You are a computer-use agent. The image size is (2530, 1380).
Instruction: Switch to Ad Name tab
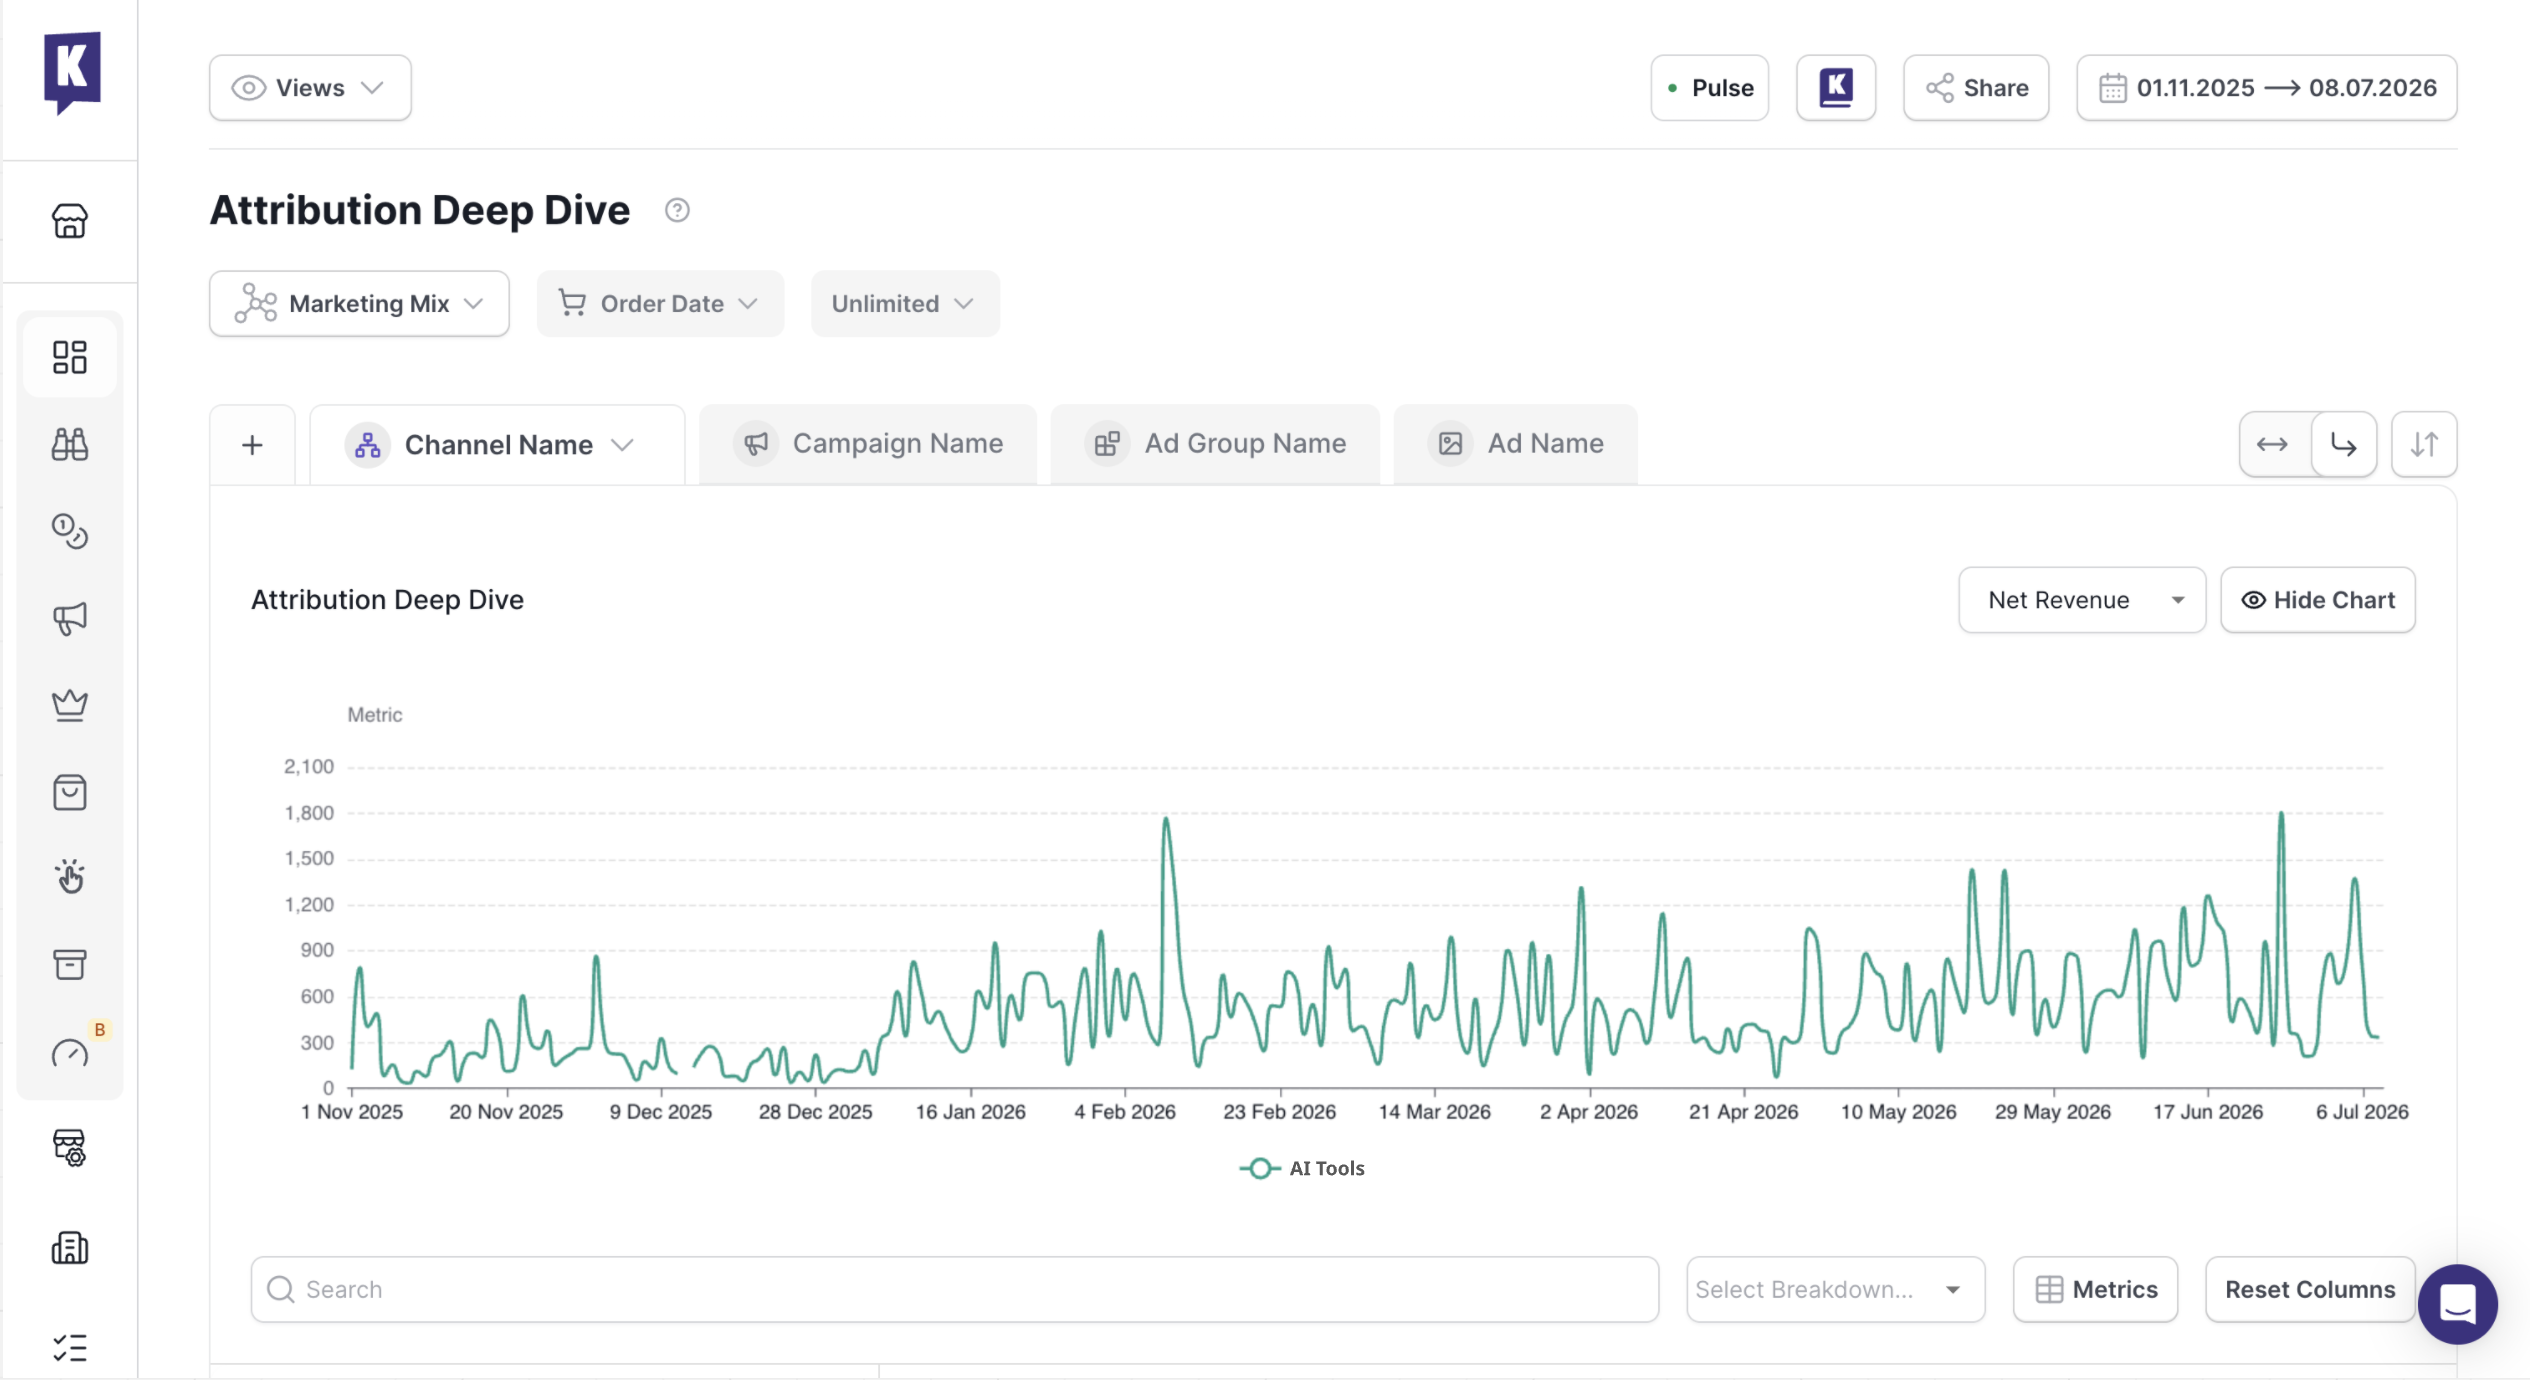pos(1515,444)
